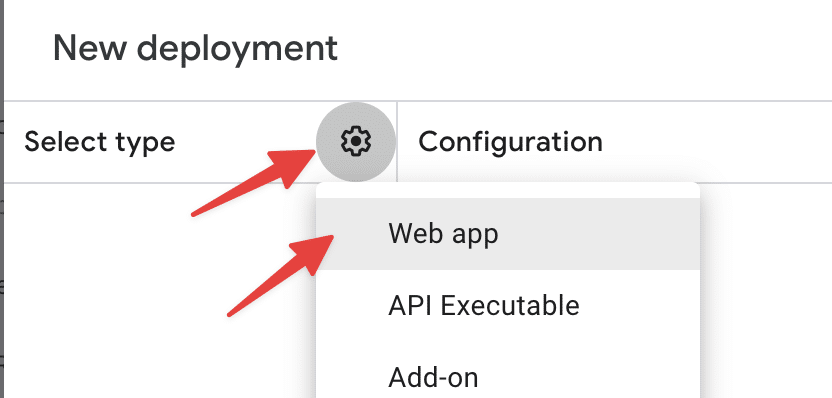Click the top padding of the deployment type menu
The image size is (832, 398).
click(x=508, y=191)
